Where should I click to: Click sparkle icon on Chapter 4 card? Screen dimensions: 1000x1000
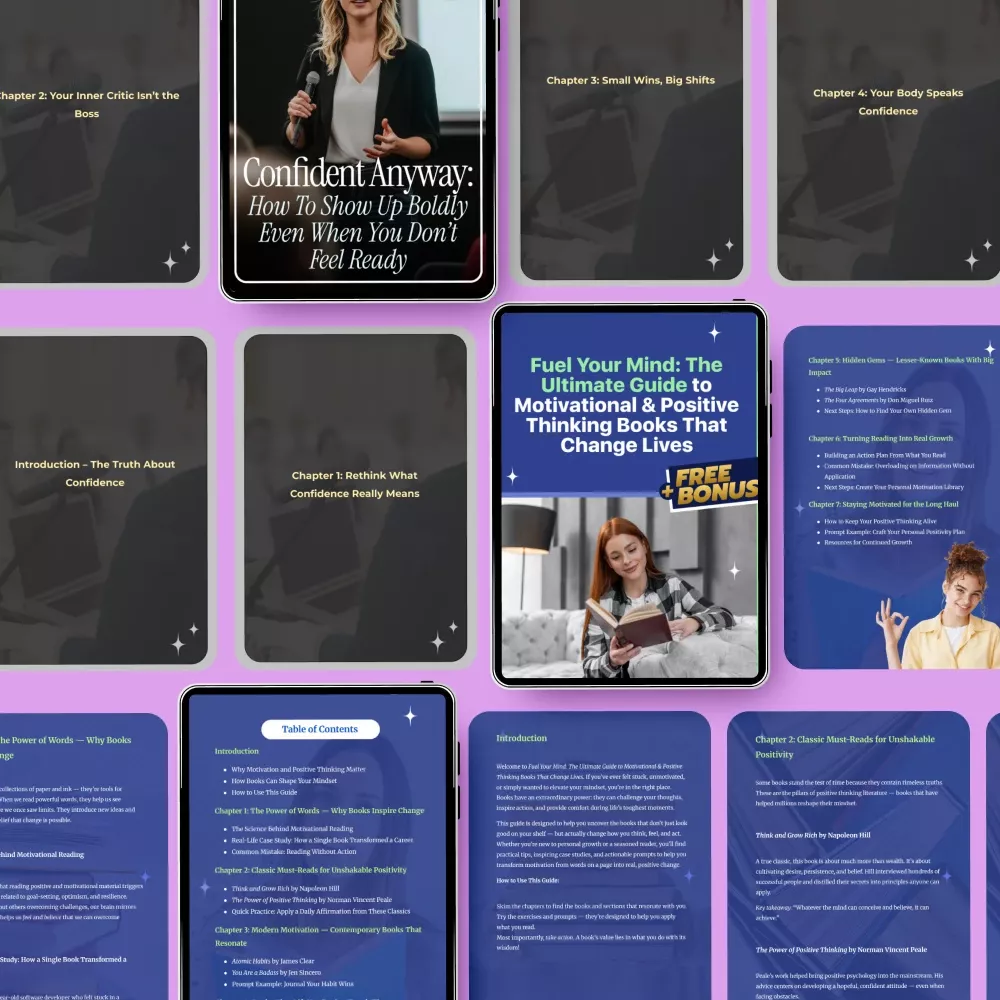973,257
